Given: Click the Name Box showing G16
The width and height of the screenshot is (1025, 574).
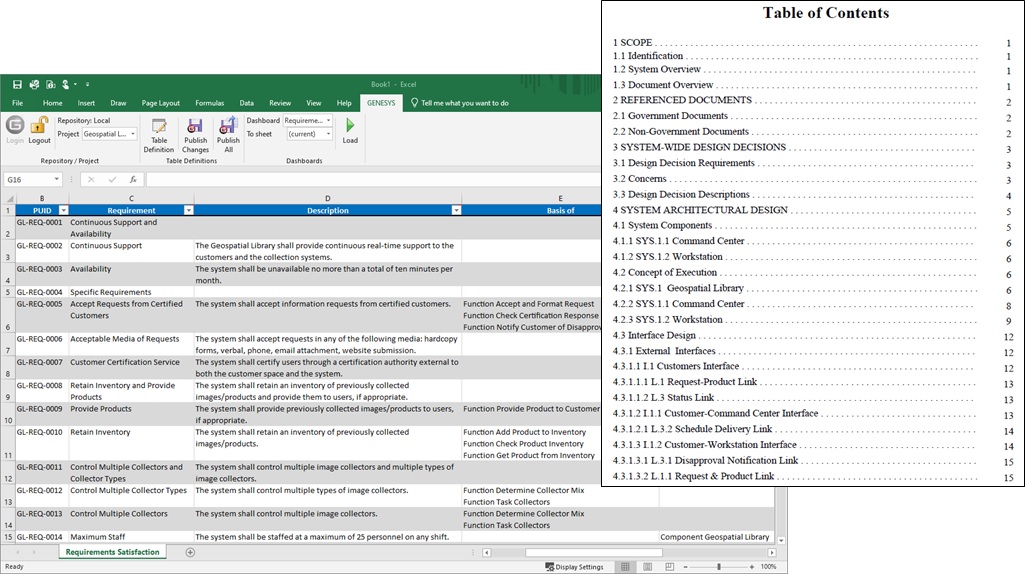Looking at the screenshot, I should [28, 180].
